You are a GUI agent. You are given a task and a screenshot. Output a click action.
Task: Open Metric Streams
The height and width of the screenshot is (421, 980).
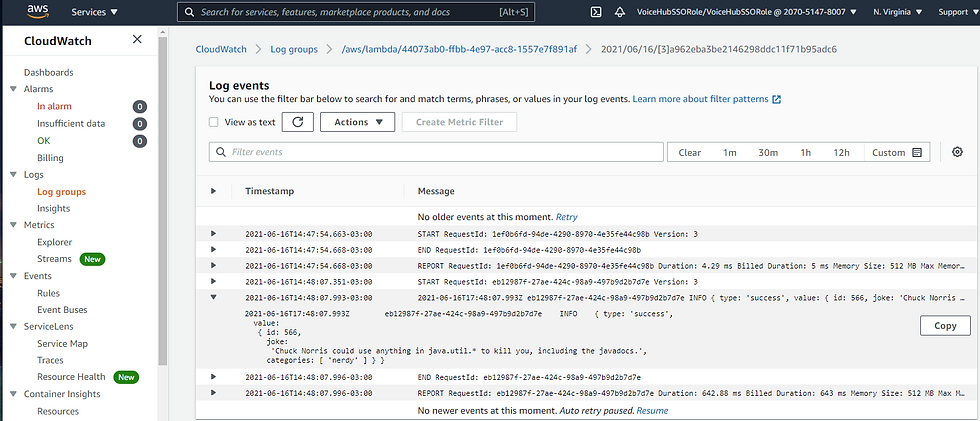pyautogui.click(x=54, y=259)
